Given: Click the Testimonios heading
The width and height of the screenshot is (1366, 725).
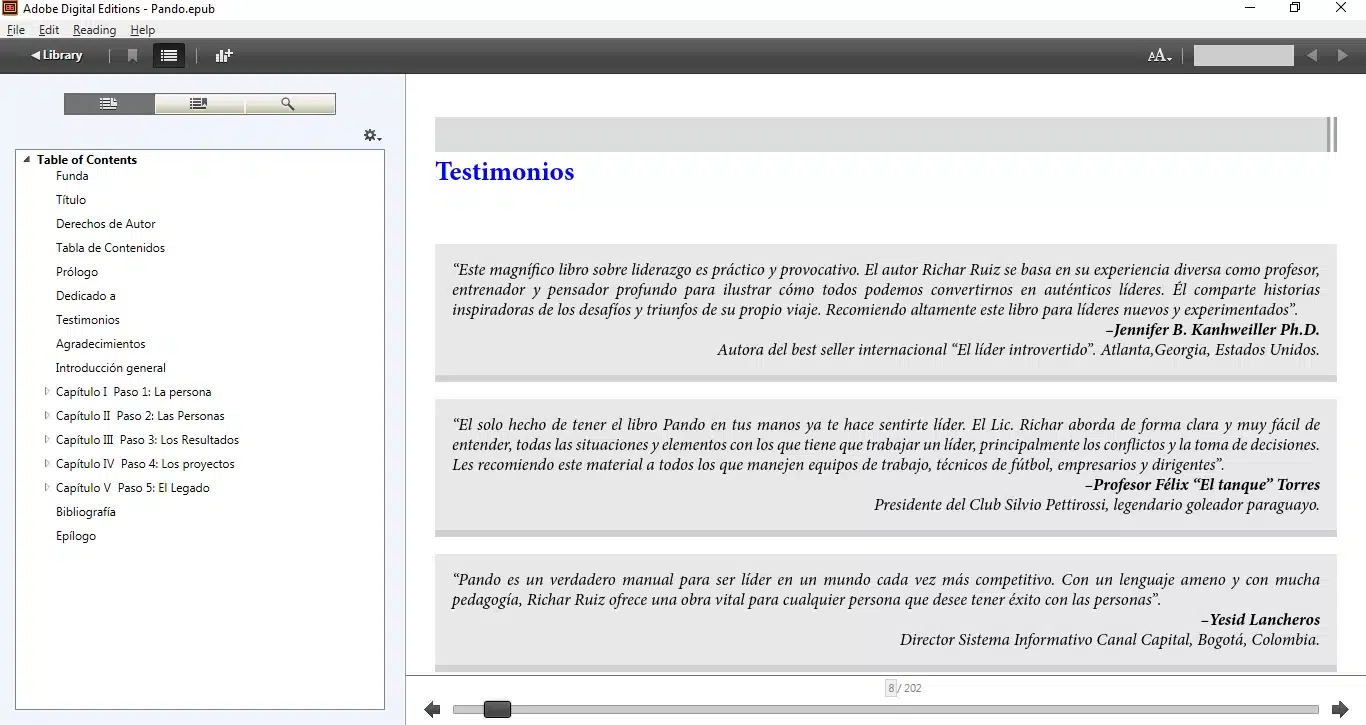Looking at the screenshot, I should click(x=505, y=172).
